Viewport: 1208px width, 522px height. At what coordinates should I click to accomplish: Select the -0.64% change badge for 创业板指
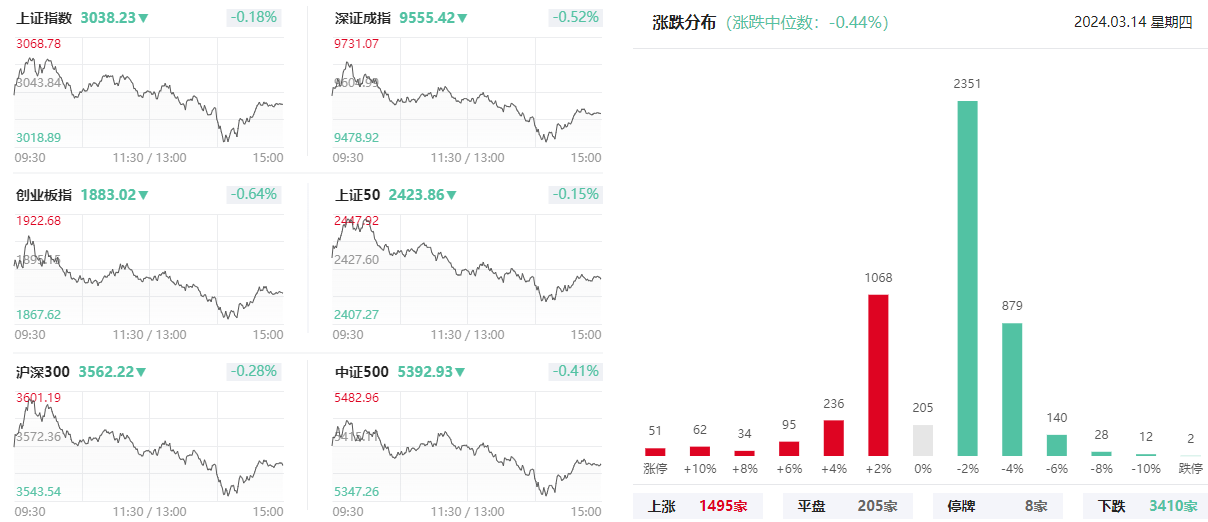(x=254, y=194)
